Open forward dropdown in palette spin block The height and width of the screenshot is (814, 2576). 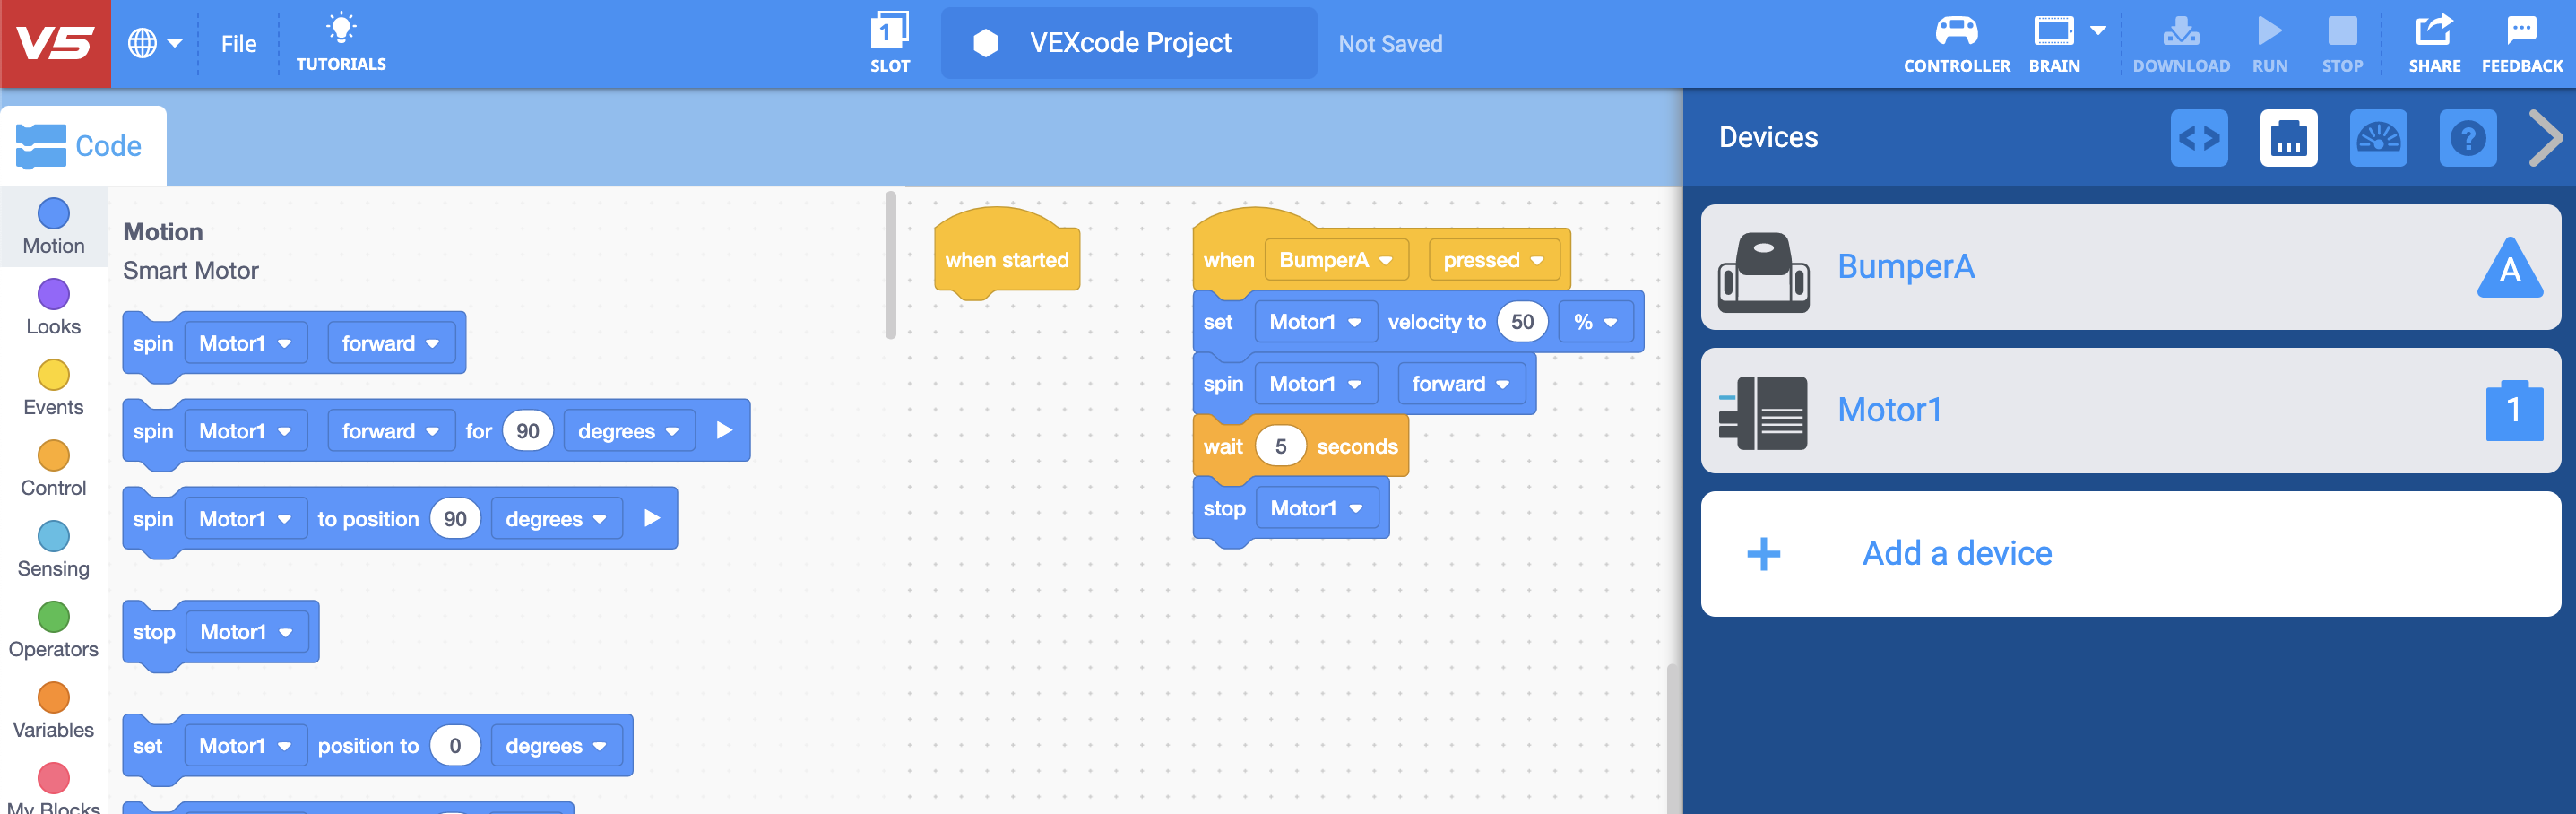pos(391,343)
